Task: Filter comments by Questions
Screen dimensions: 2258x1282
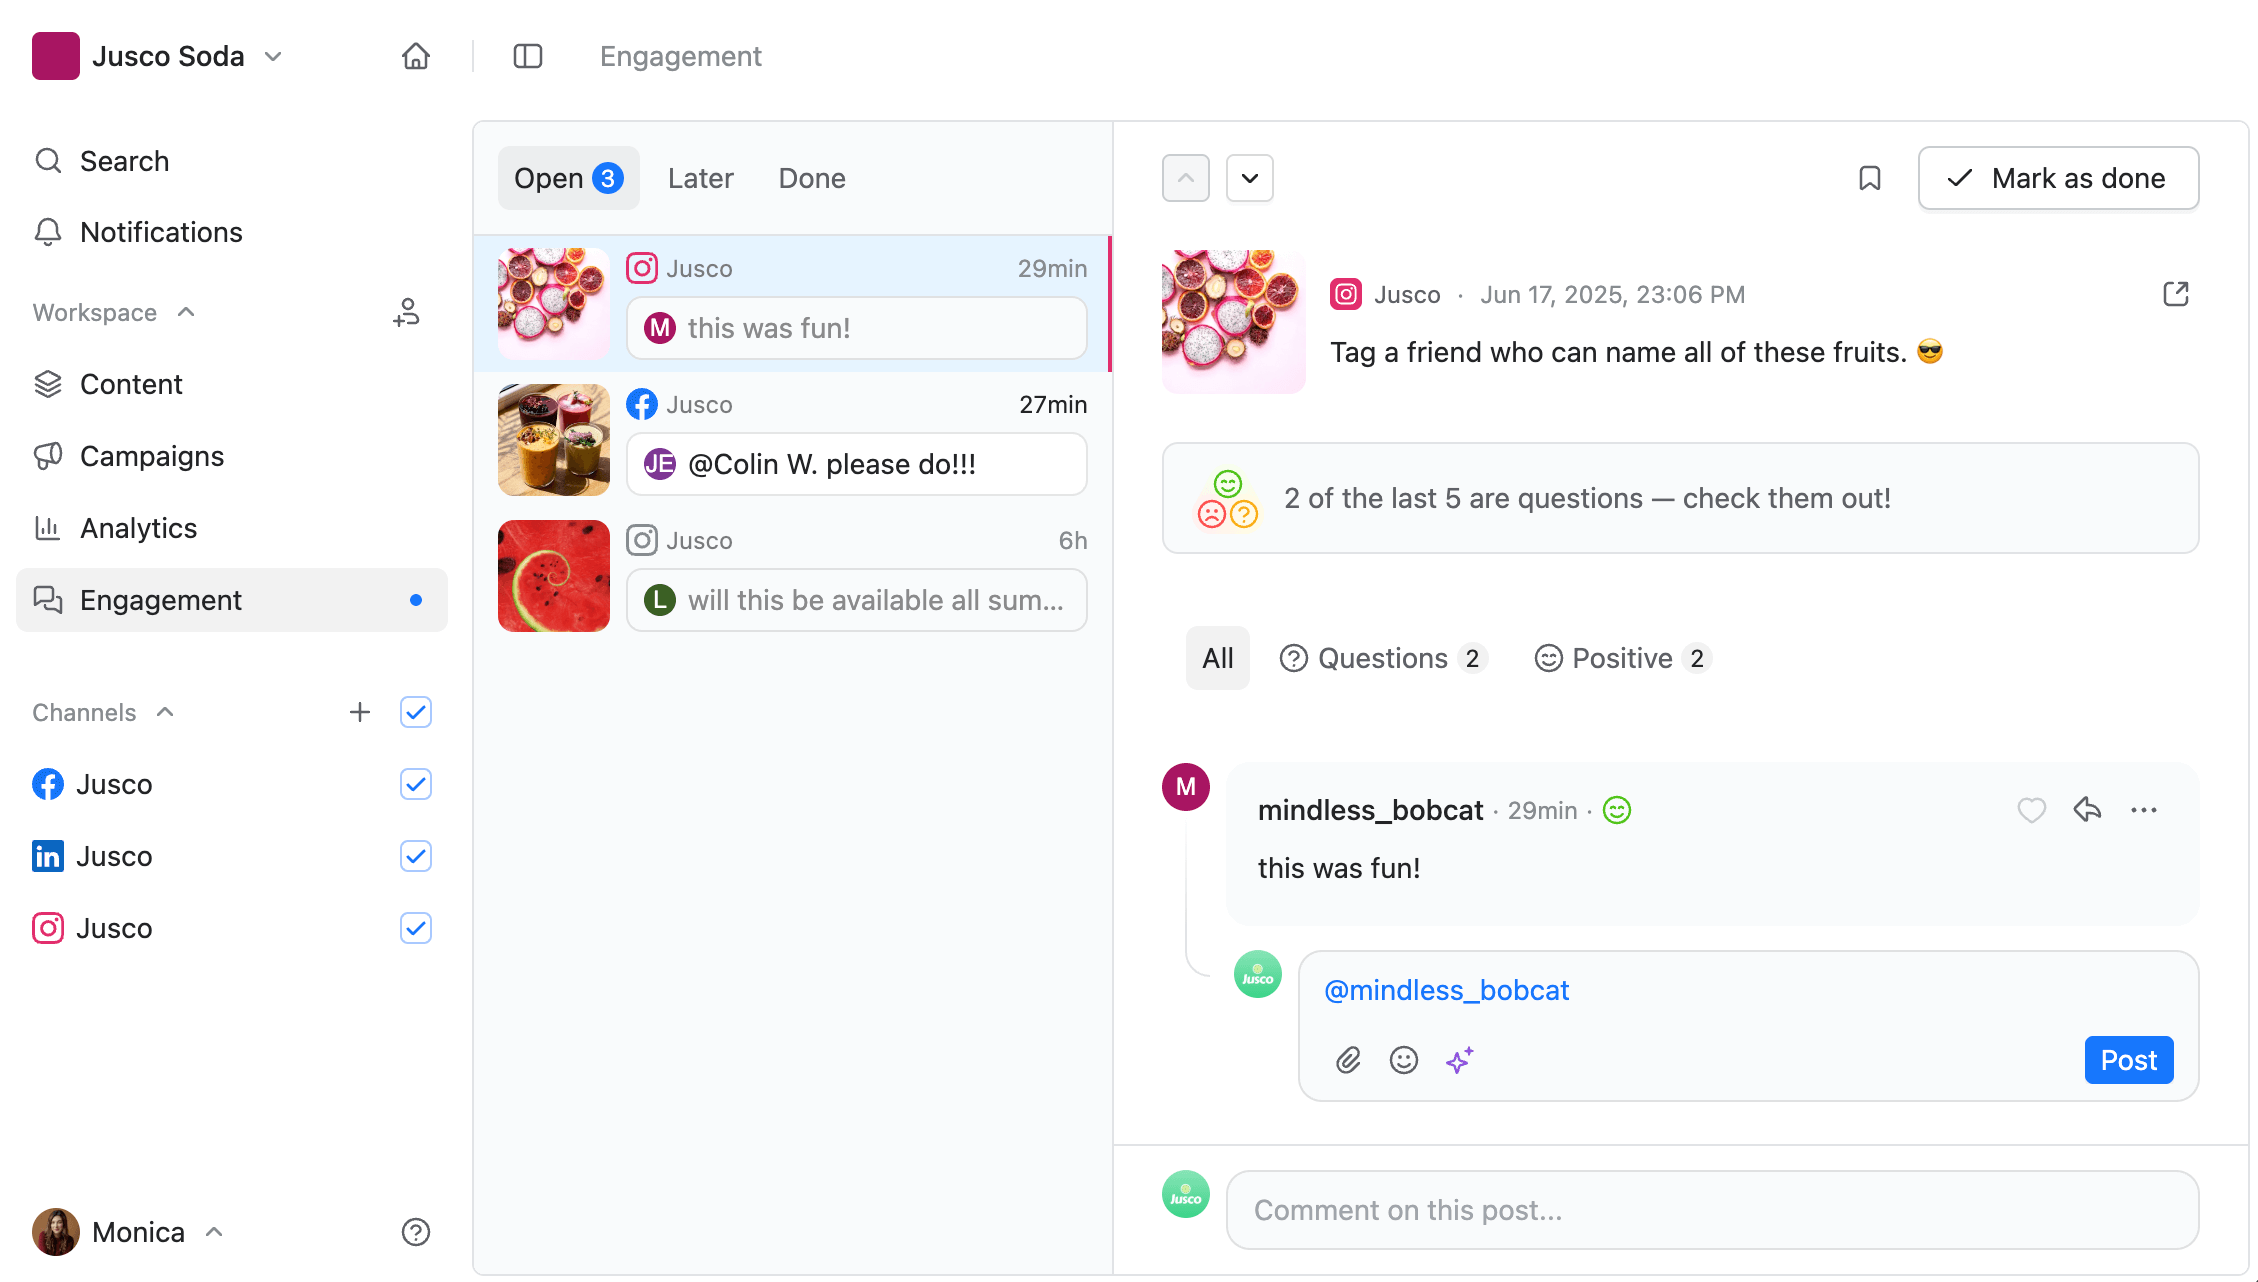Action: (x=1383, y=658)
